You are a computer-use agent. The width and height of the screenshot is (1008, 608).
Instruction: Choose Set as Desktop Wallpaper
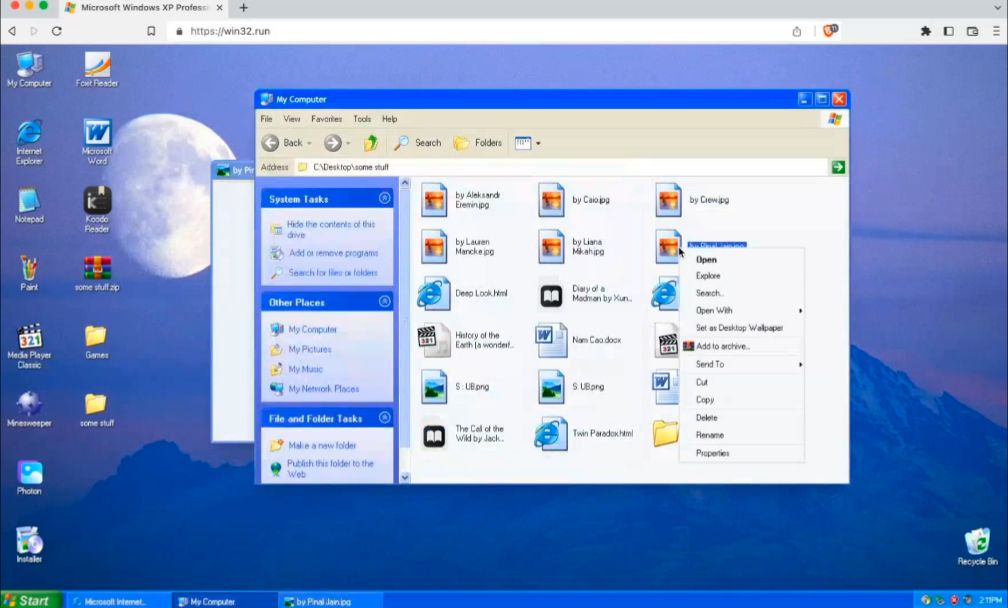(x=741, y=328)
